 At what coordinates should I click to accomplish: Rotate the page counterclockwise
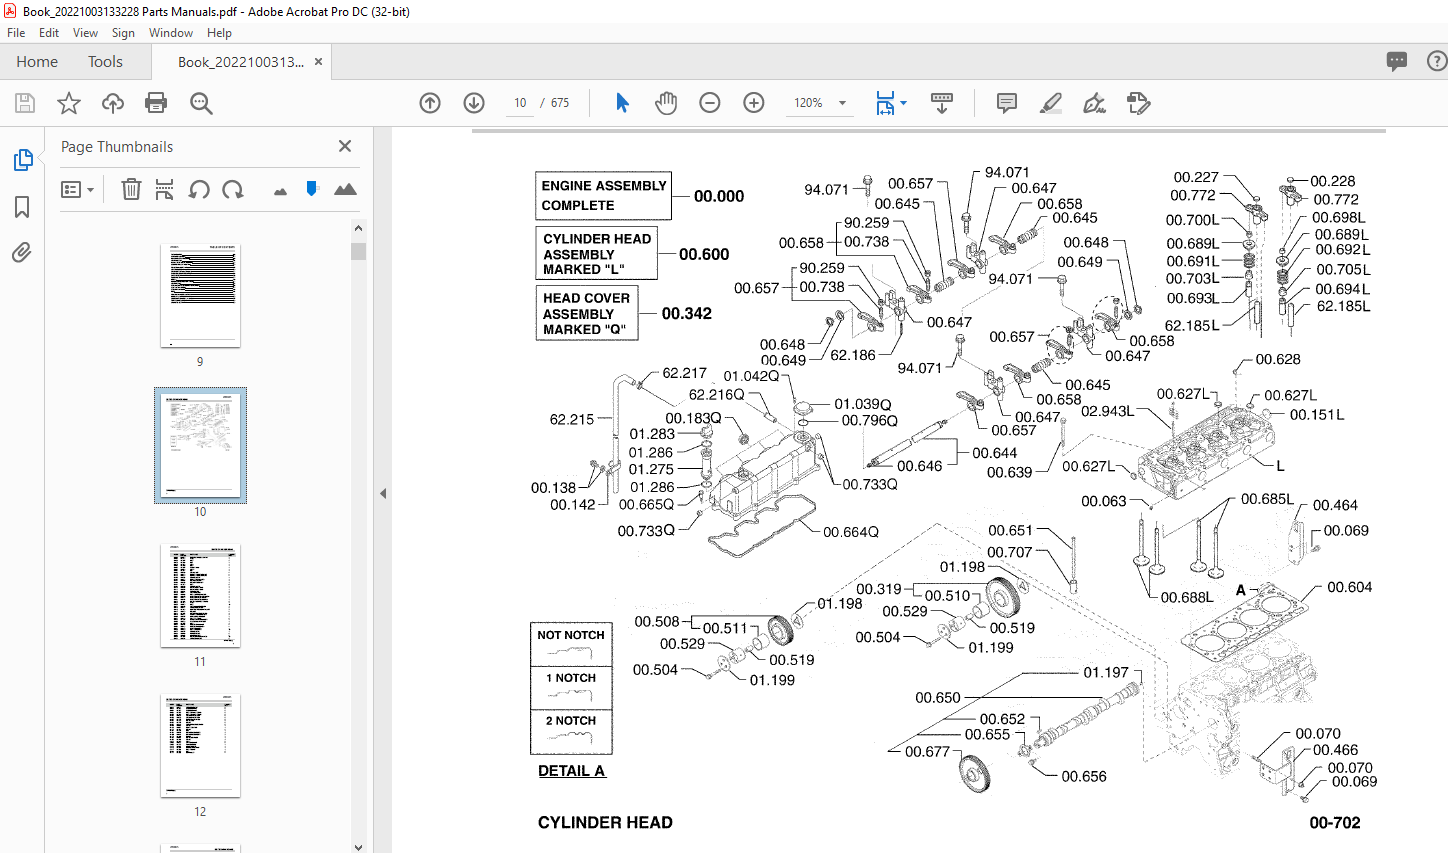coord(199,189)
